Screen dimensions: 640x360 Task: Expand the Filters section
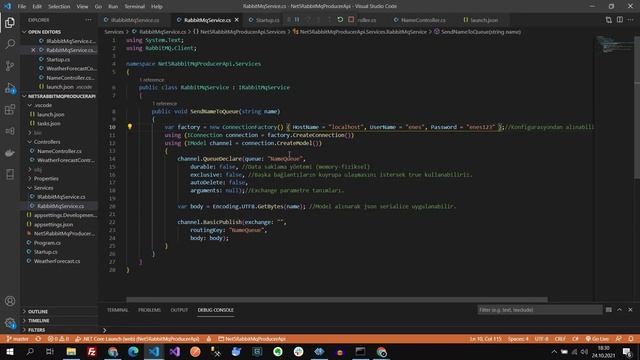tap(36, 330)
